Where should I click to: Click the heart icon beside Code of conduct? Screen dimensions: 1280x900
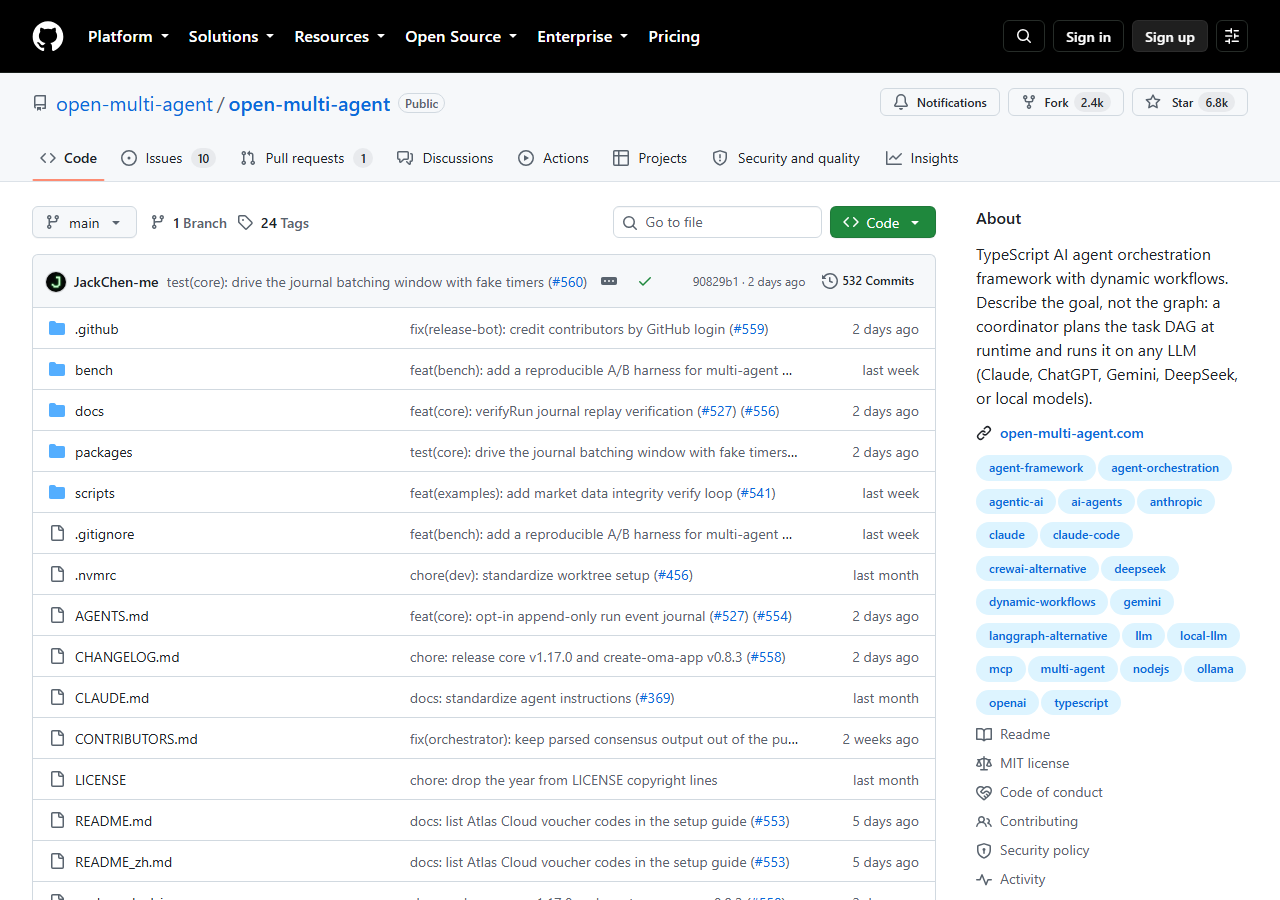(984, 792)
